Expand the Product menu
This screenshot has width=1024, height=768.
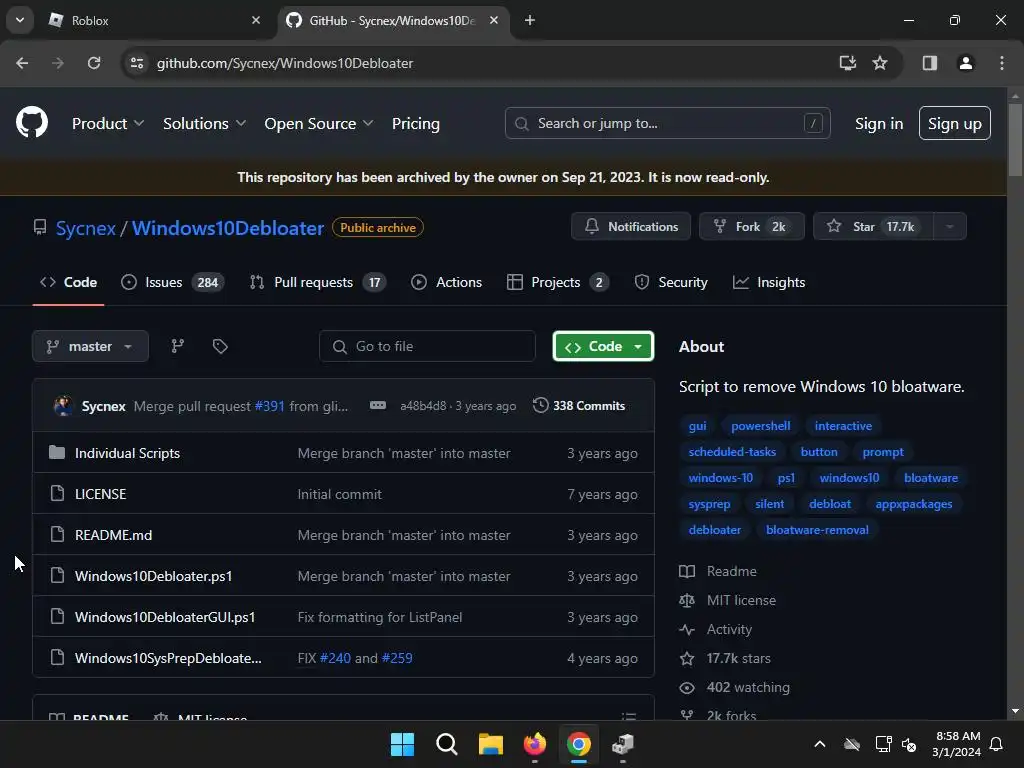coord(108,123)
